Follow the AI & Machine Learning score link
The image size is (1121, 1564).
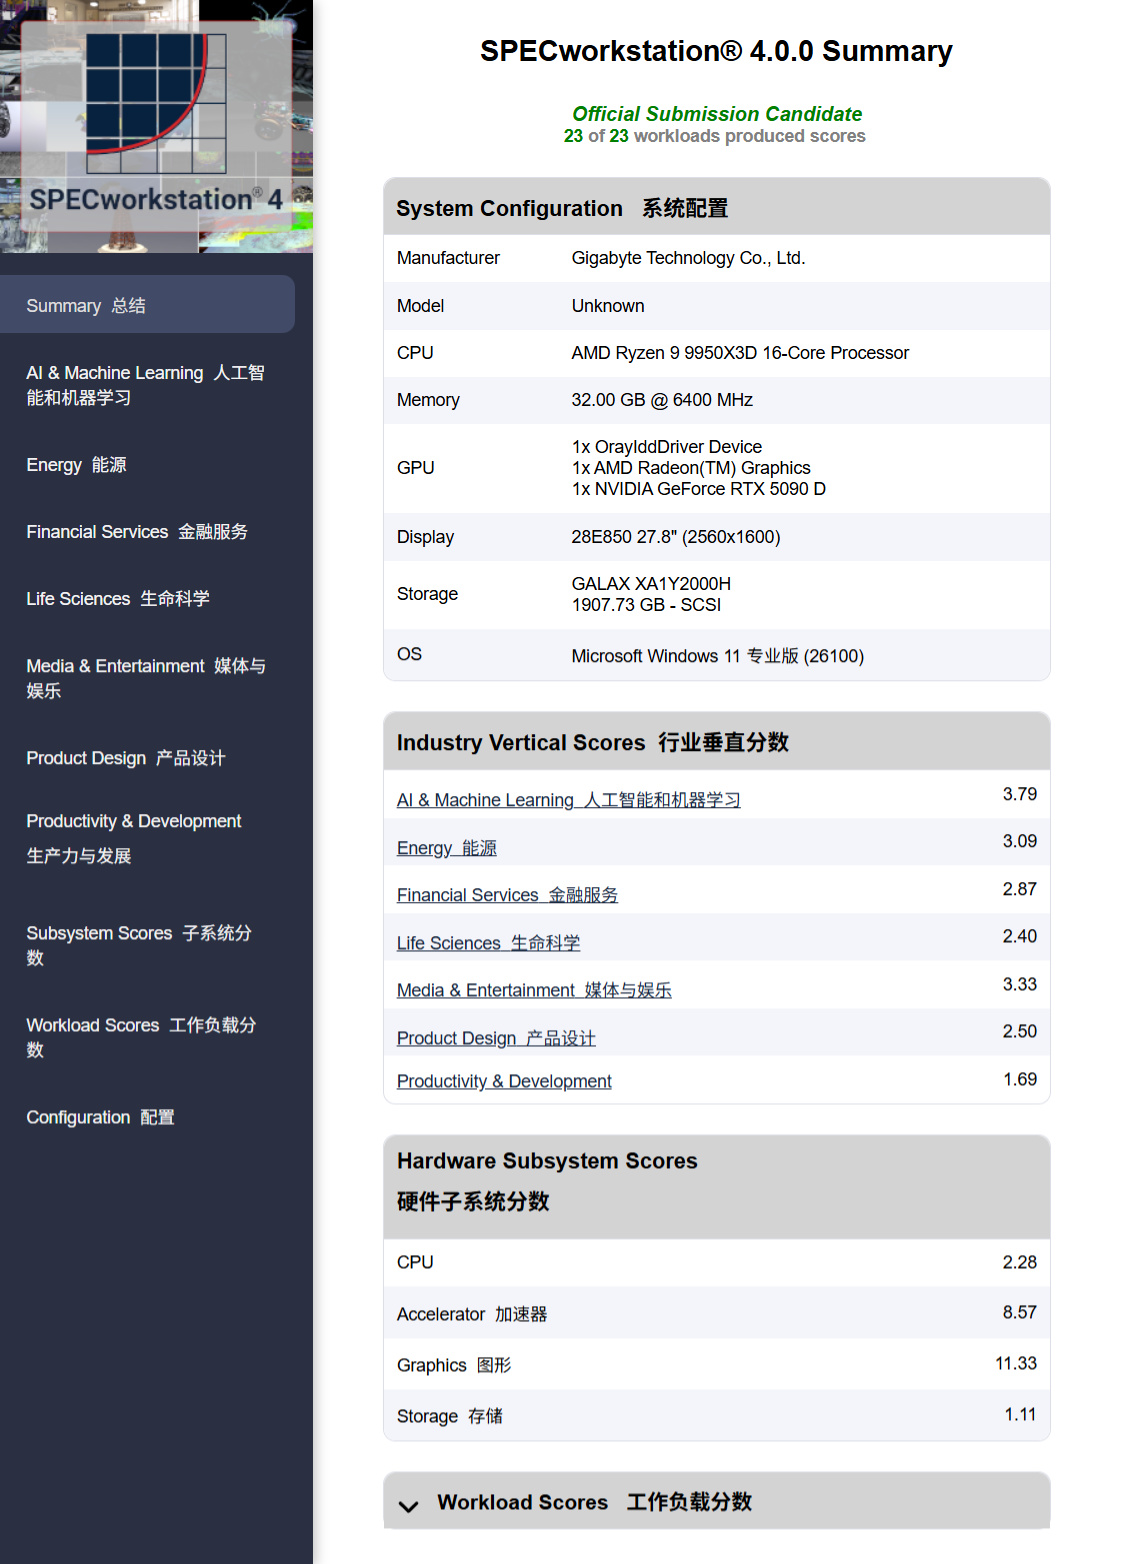point(568,800)
